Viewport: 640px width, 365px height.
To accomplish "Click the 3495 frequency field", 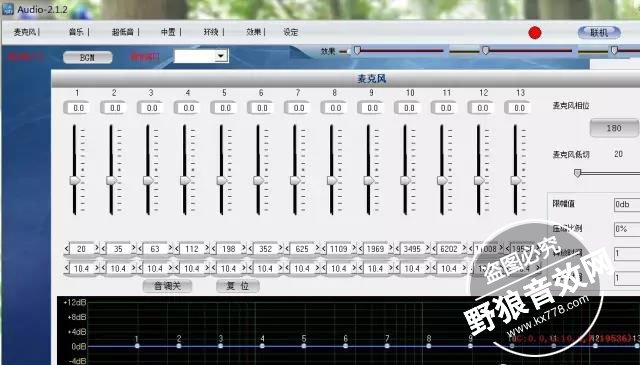I will coord(412,249).
